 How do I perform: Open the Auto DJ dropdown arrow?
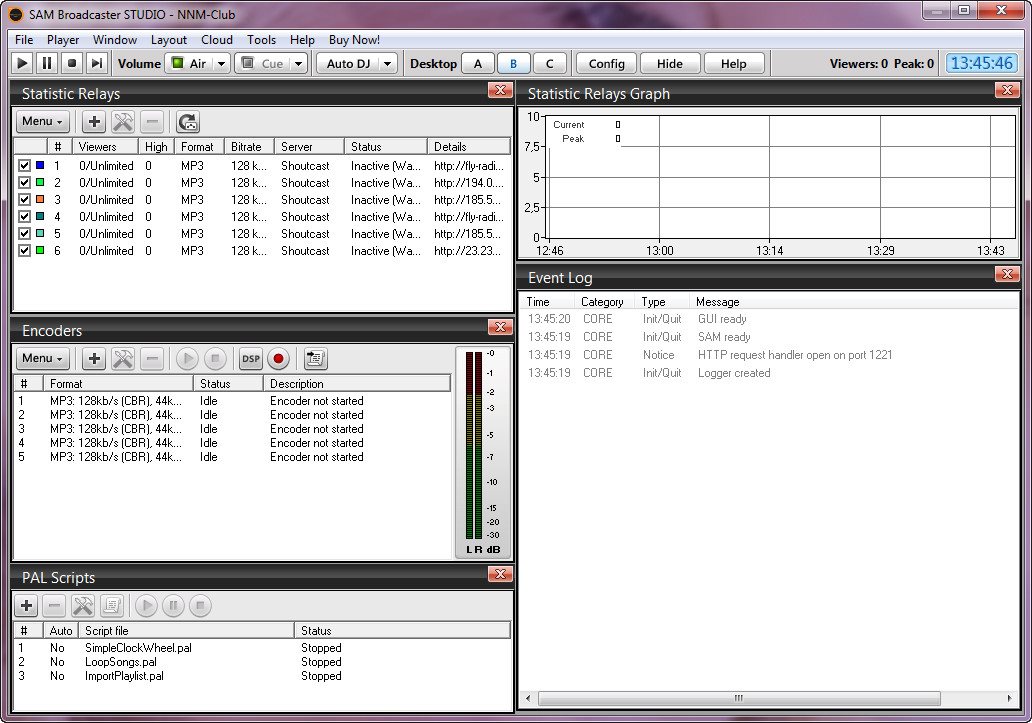coord(387,64)
